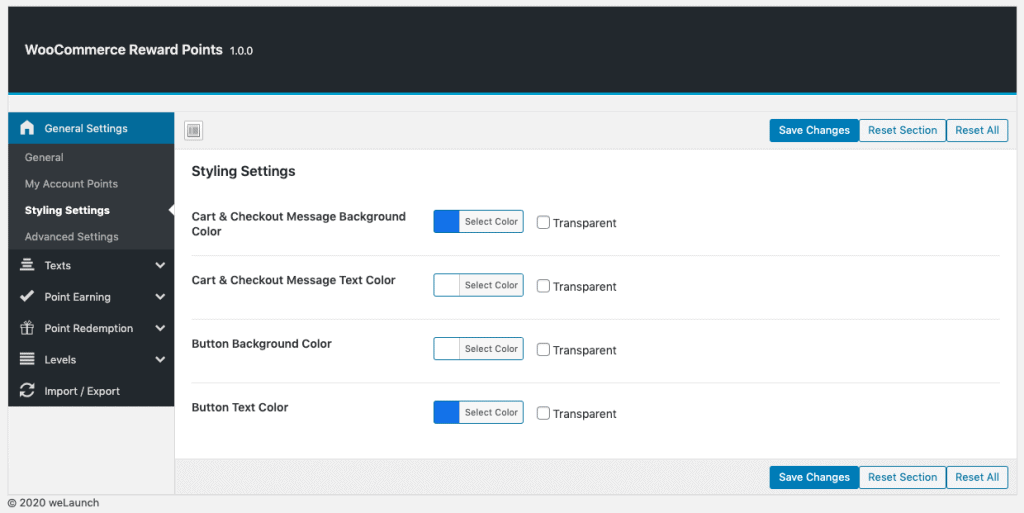Click the Import / Export refresh icon
The width and height of the screenshot is (1024, 513).
(x=27, y=390)
